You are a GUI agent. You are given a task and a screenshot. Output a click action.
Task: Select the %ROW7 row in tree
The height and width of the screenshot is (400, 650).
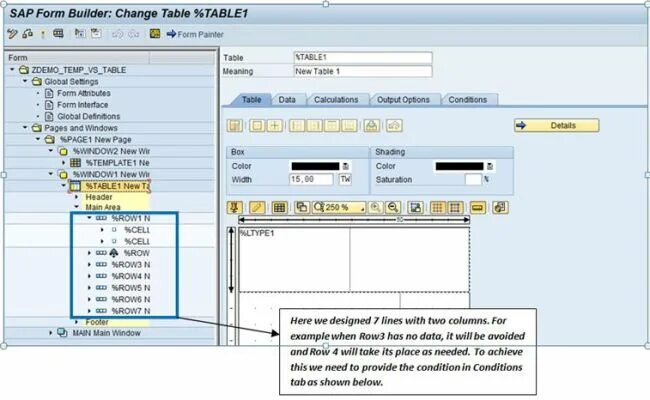coord(131,311)
